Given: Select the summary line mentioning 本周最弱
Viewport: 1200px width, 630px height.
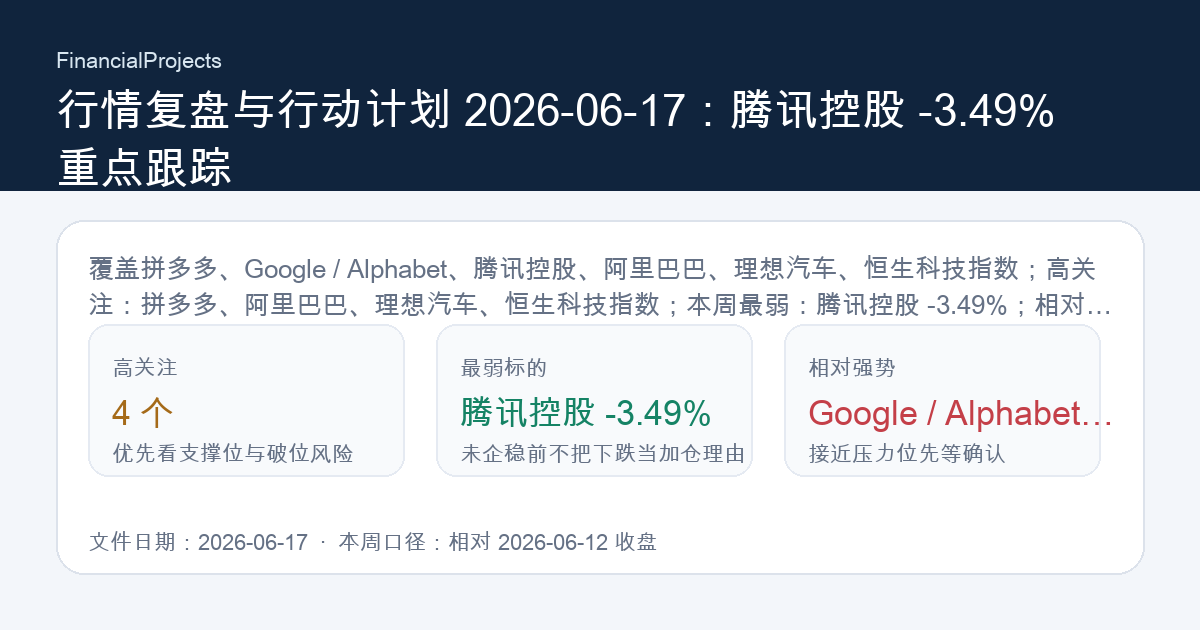Looking at the screenshot, I should [x=600, y=304].
